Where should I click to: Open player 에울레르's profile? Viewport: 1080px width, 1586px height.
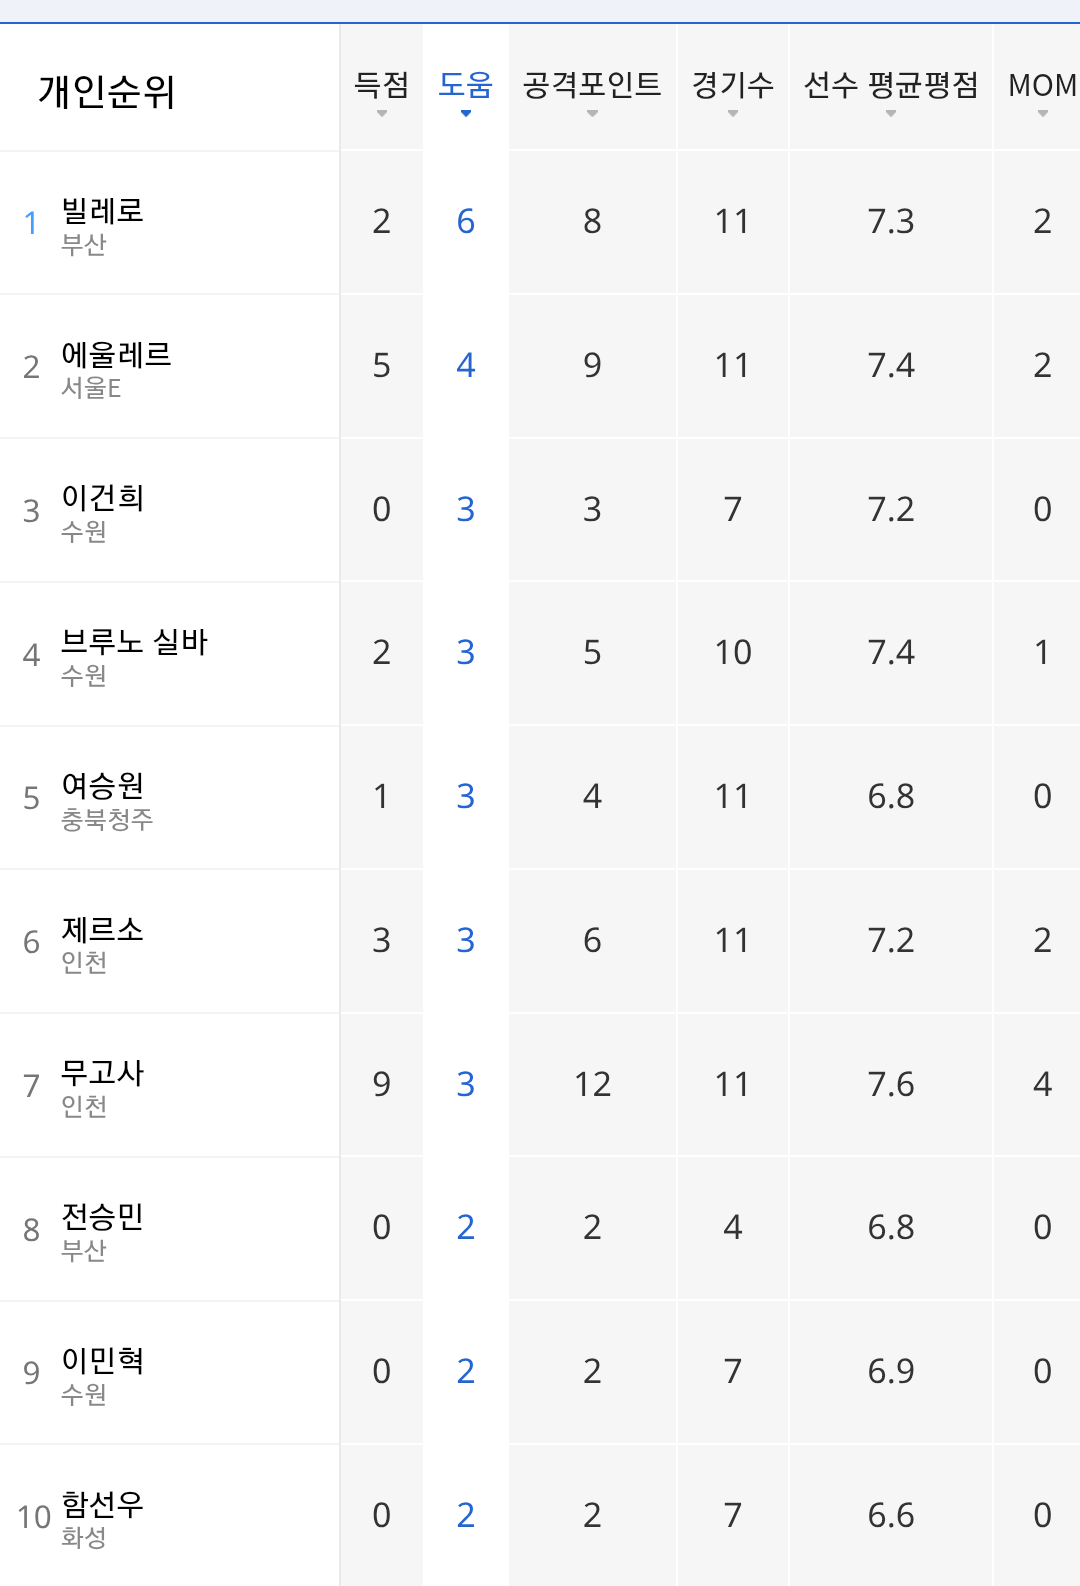coord(116,355)
